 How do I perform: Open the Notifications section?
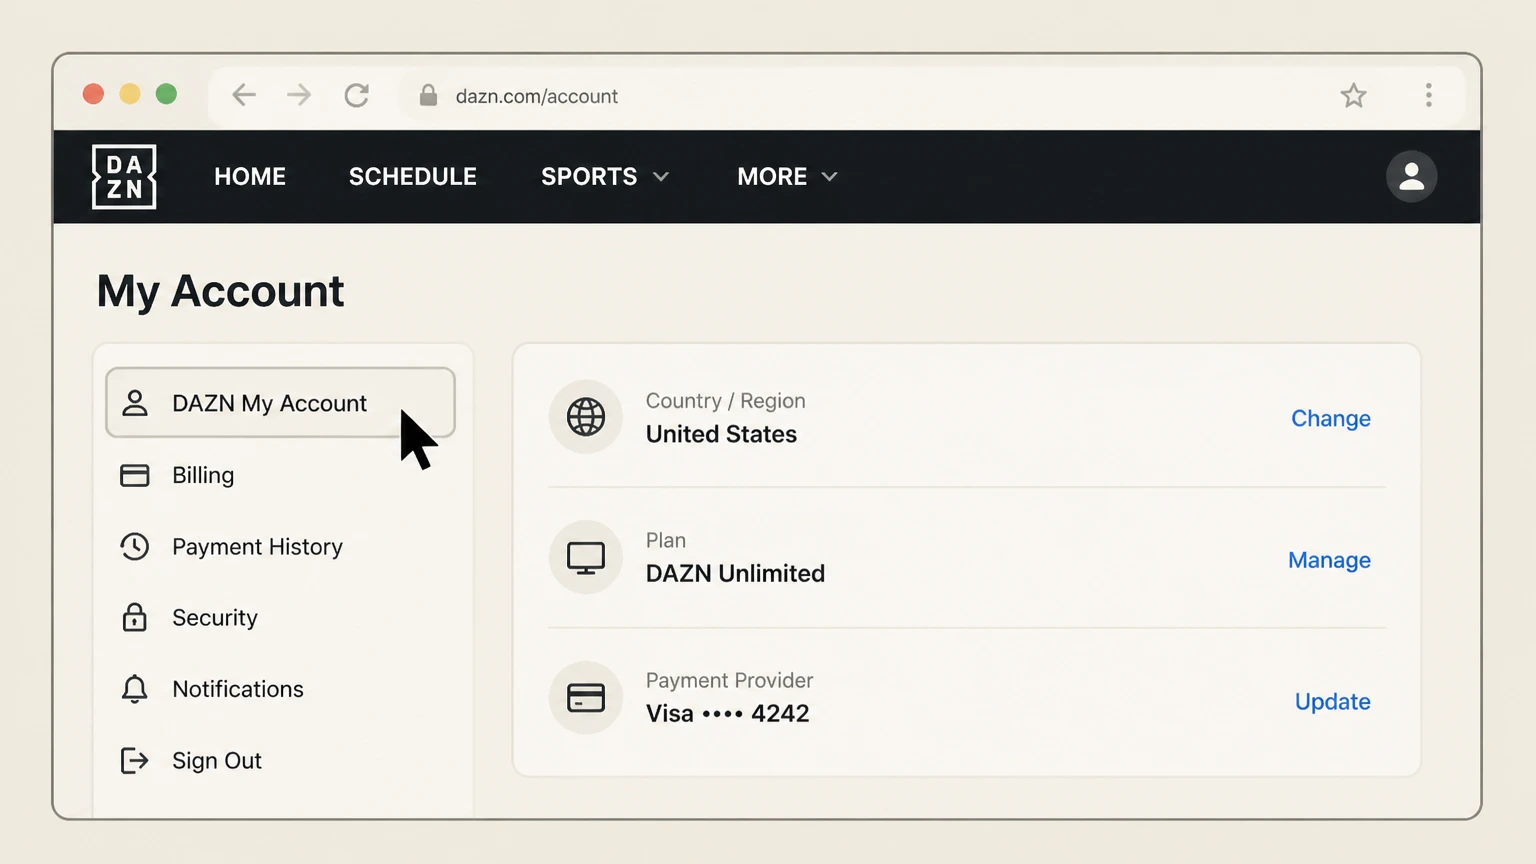(x=238, y=689)
